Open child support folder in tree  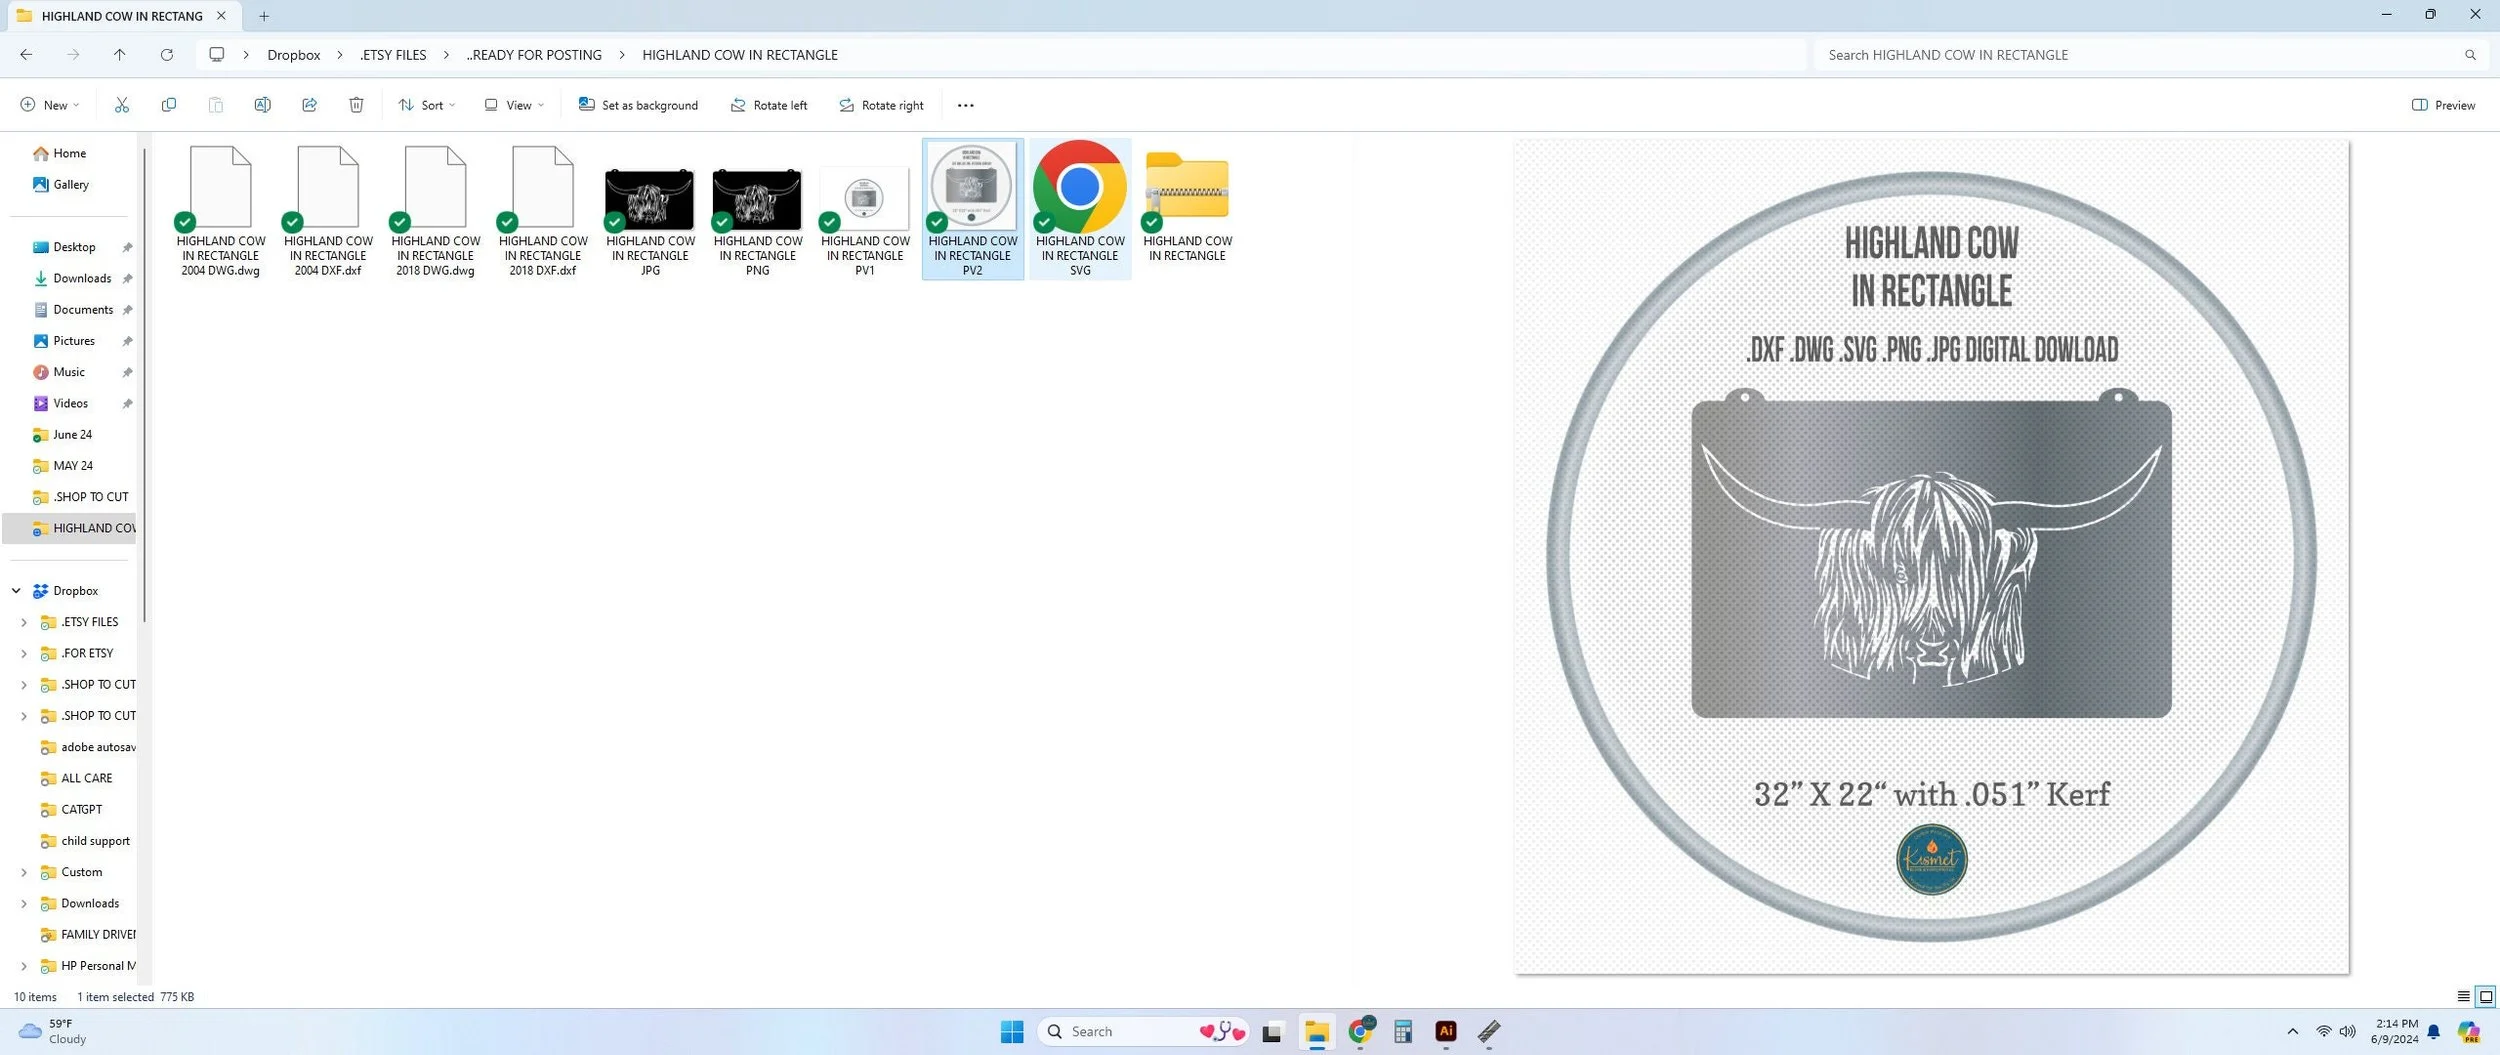tap(95, 841)
